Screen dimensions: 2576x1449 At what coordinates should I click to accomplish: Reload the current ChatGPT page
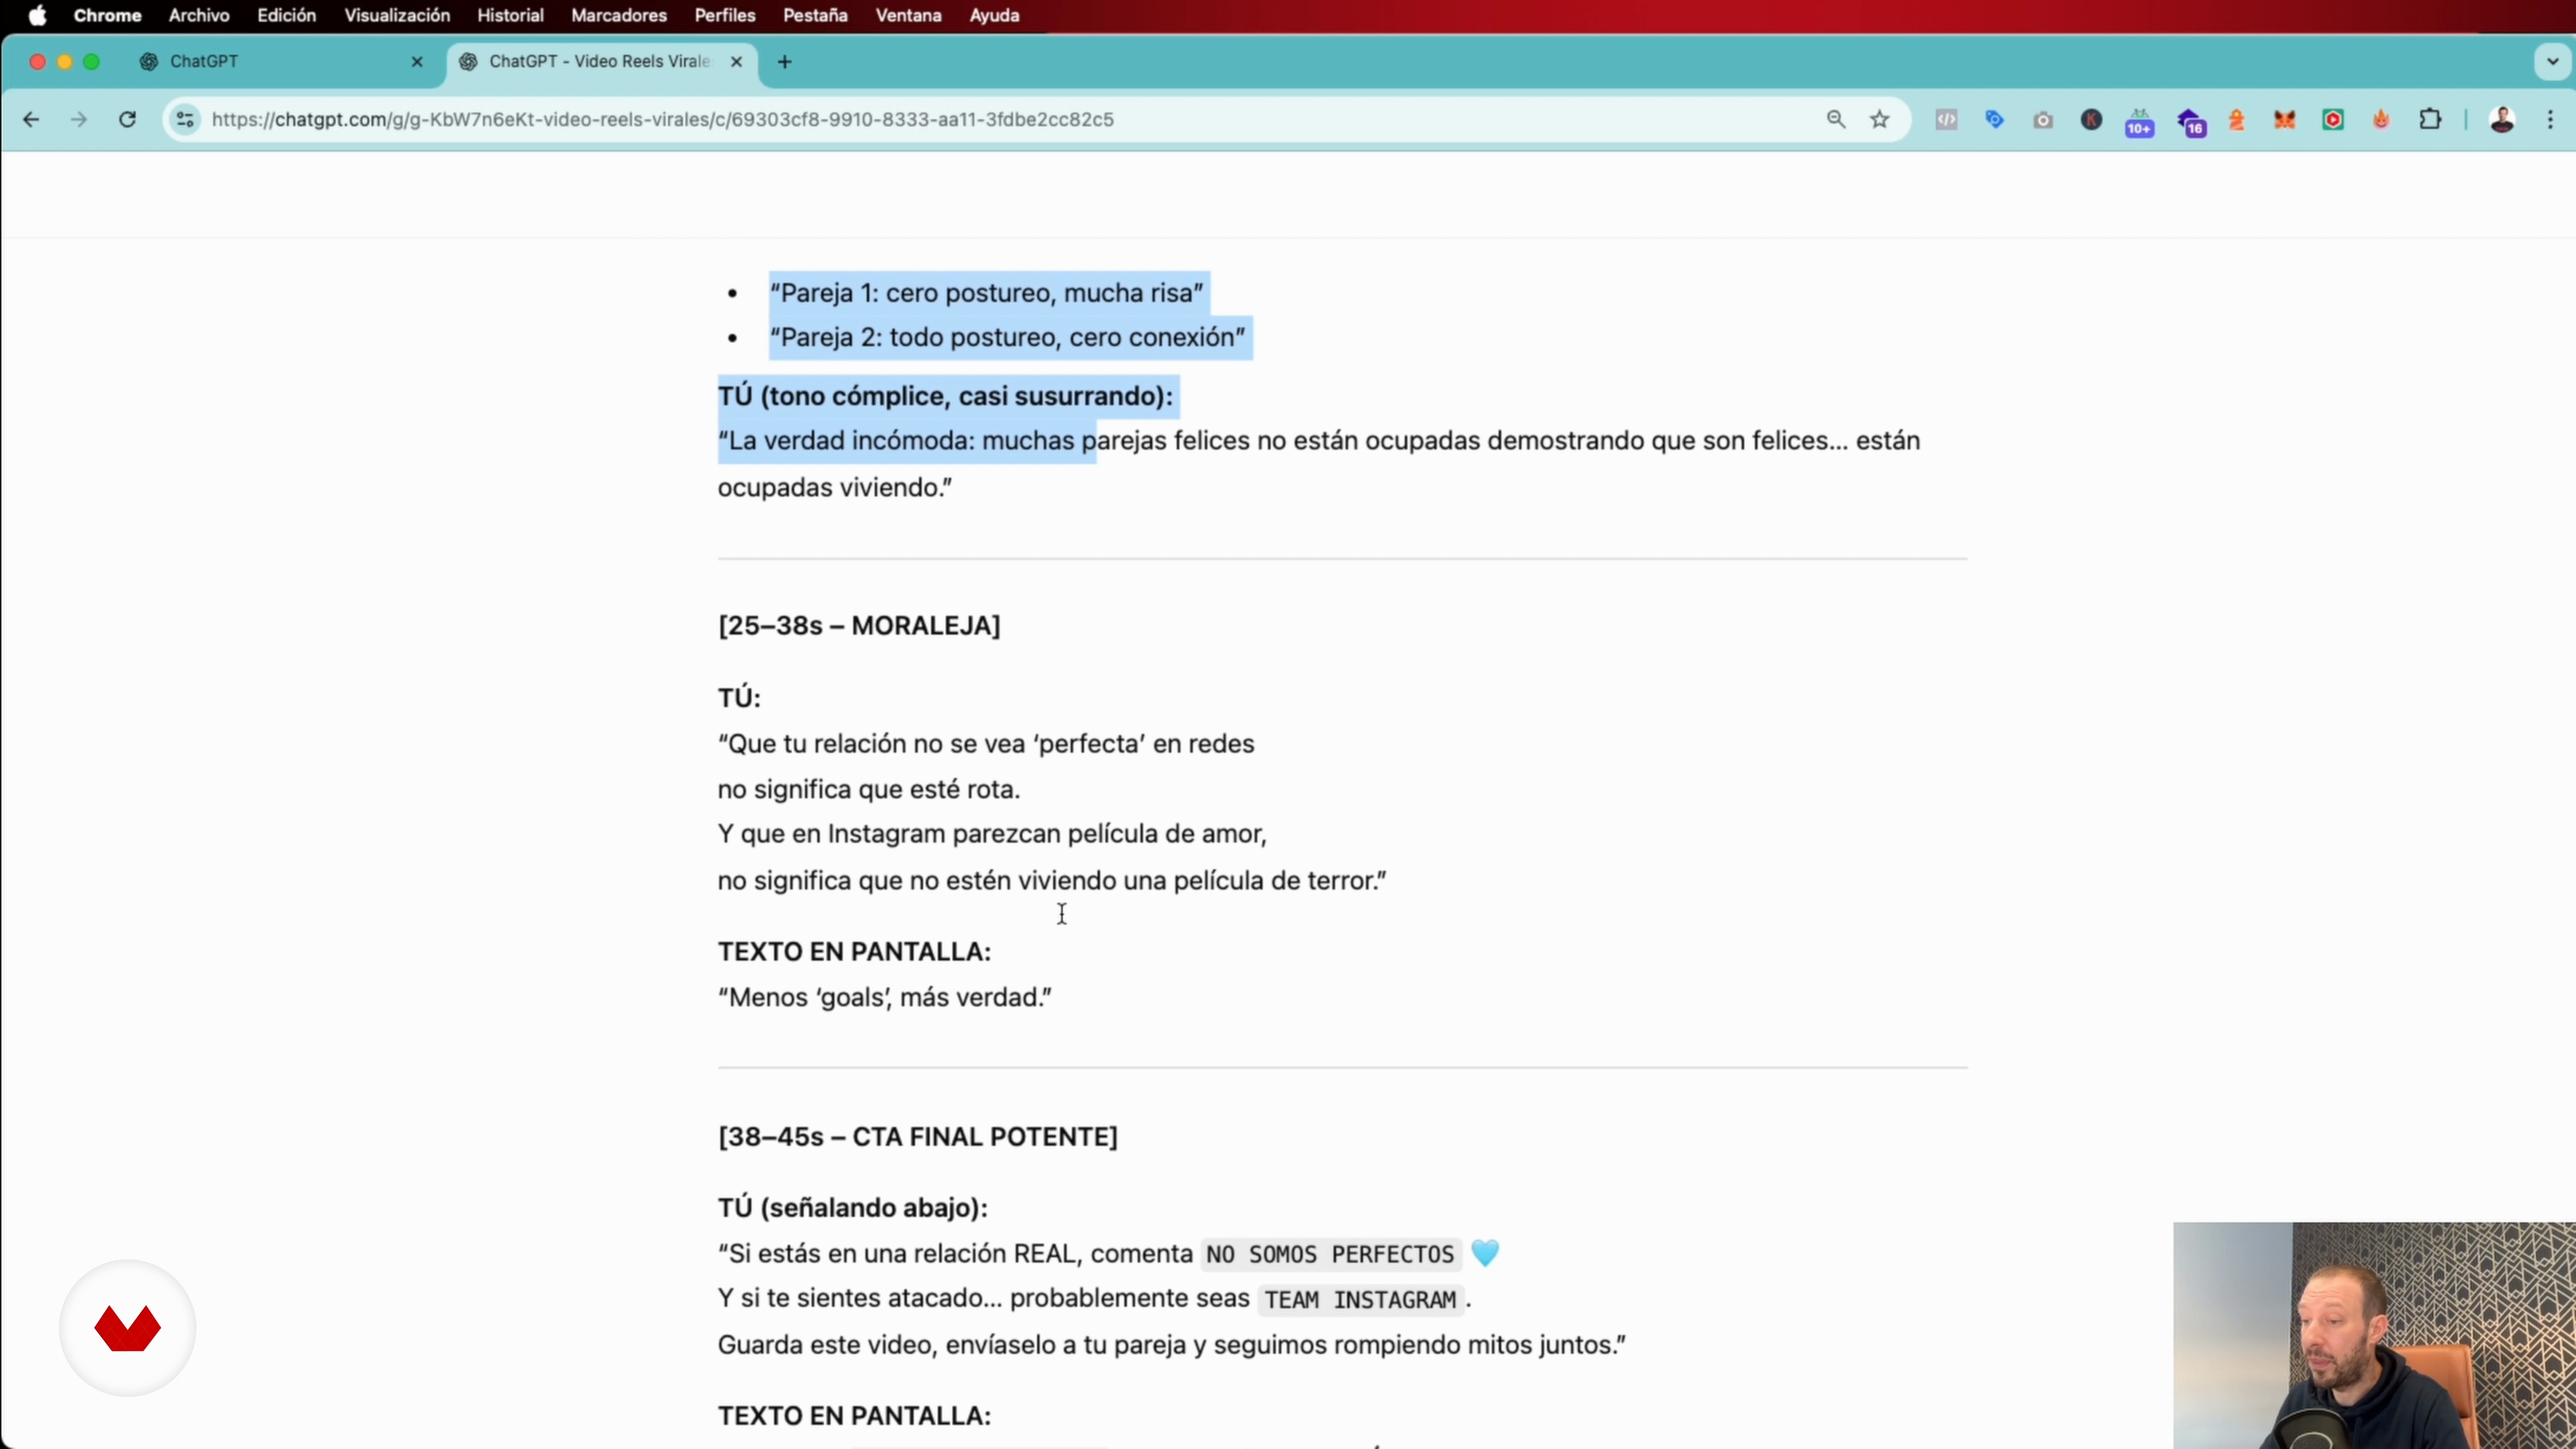click(127, 120)
